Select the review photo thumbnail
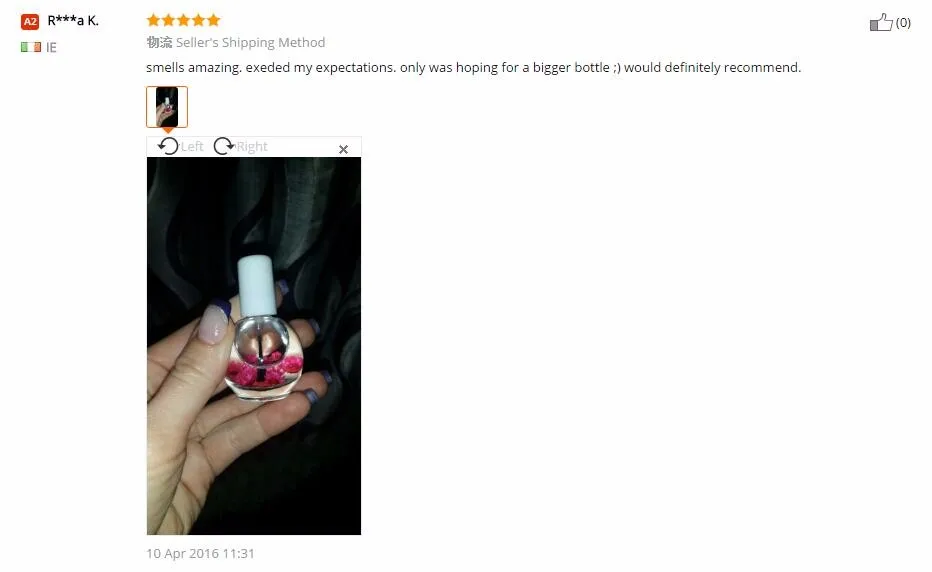 [x=167, y=107]
